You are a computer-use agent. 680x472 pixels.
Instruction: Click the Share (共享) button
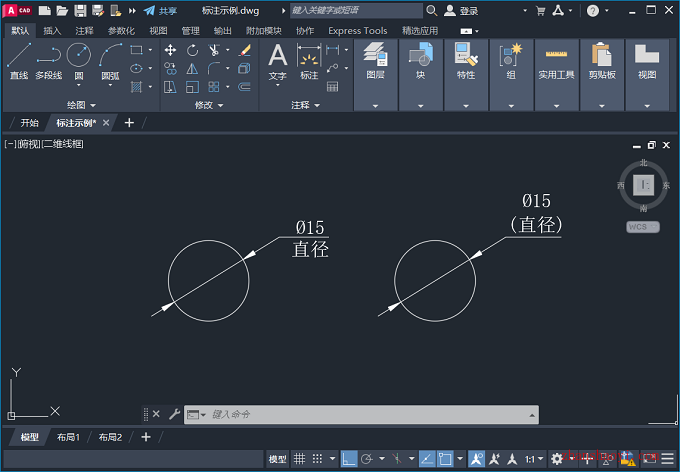(160, 10)
